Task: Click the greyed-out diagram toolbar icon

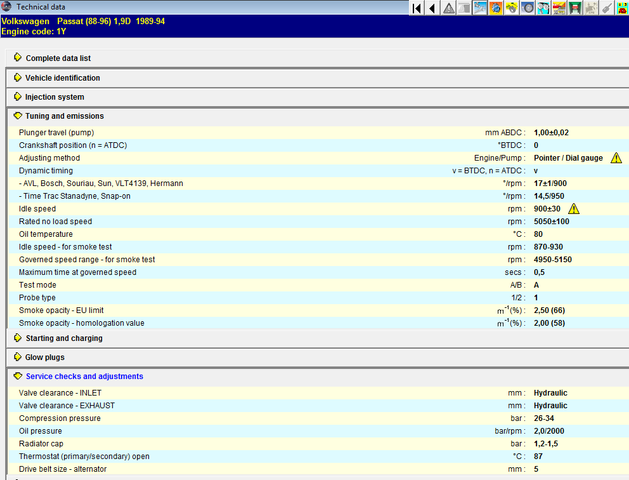Action: pos(590,8)
